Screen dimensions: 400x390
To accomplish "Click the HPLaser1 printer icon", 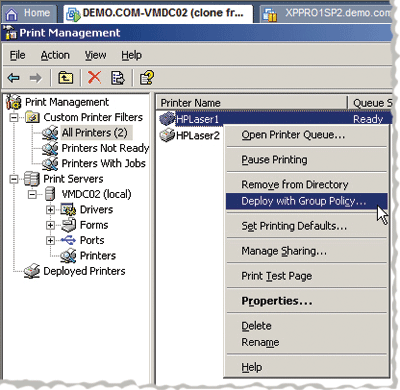I will (x=167, y=118).
